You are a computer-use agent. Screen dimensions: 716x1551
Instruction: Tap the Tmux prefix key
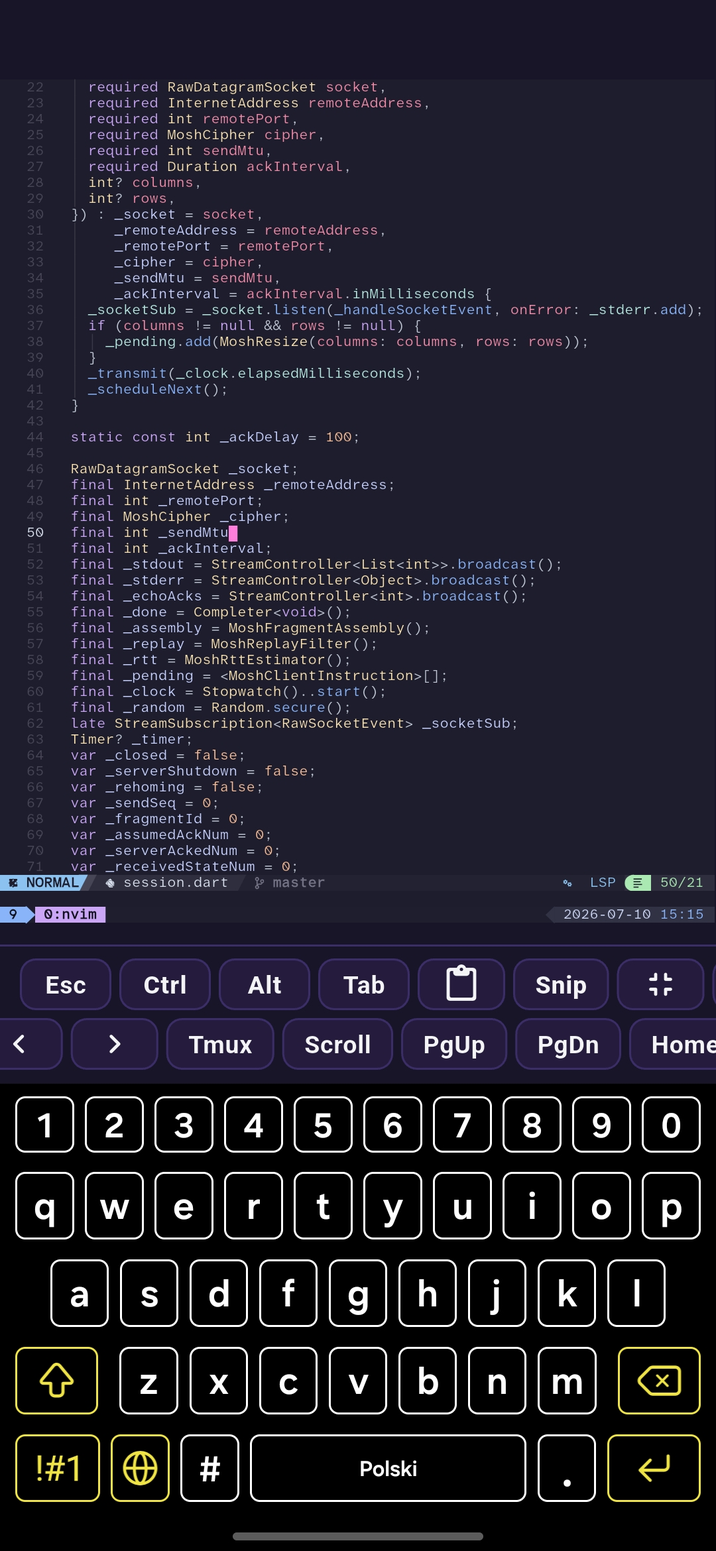pyautogui.click(x=220, y=1044)
